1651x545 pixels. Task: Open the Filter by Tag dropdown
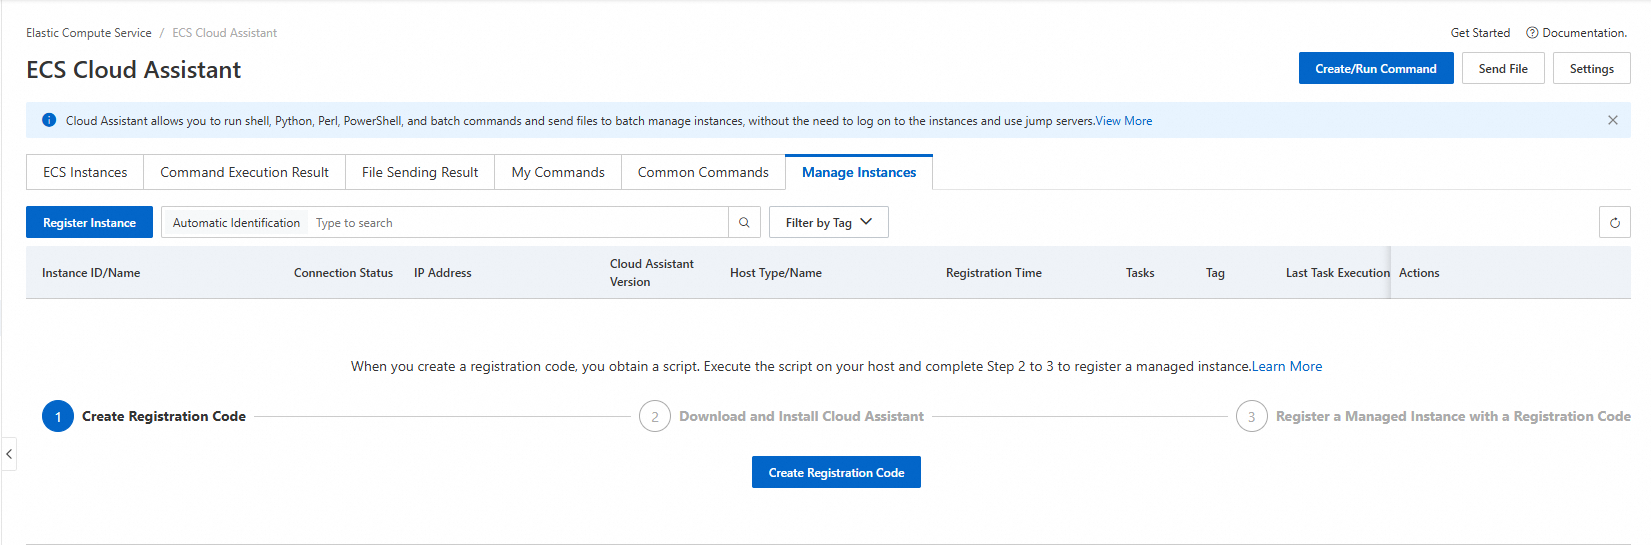click(829, 223)
